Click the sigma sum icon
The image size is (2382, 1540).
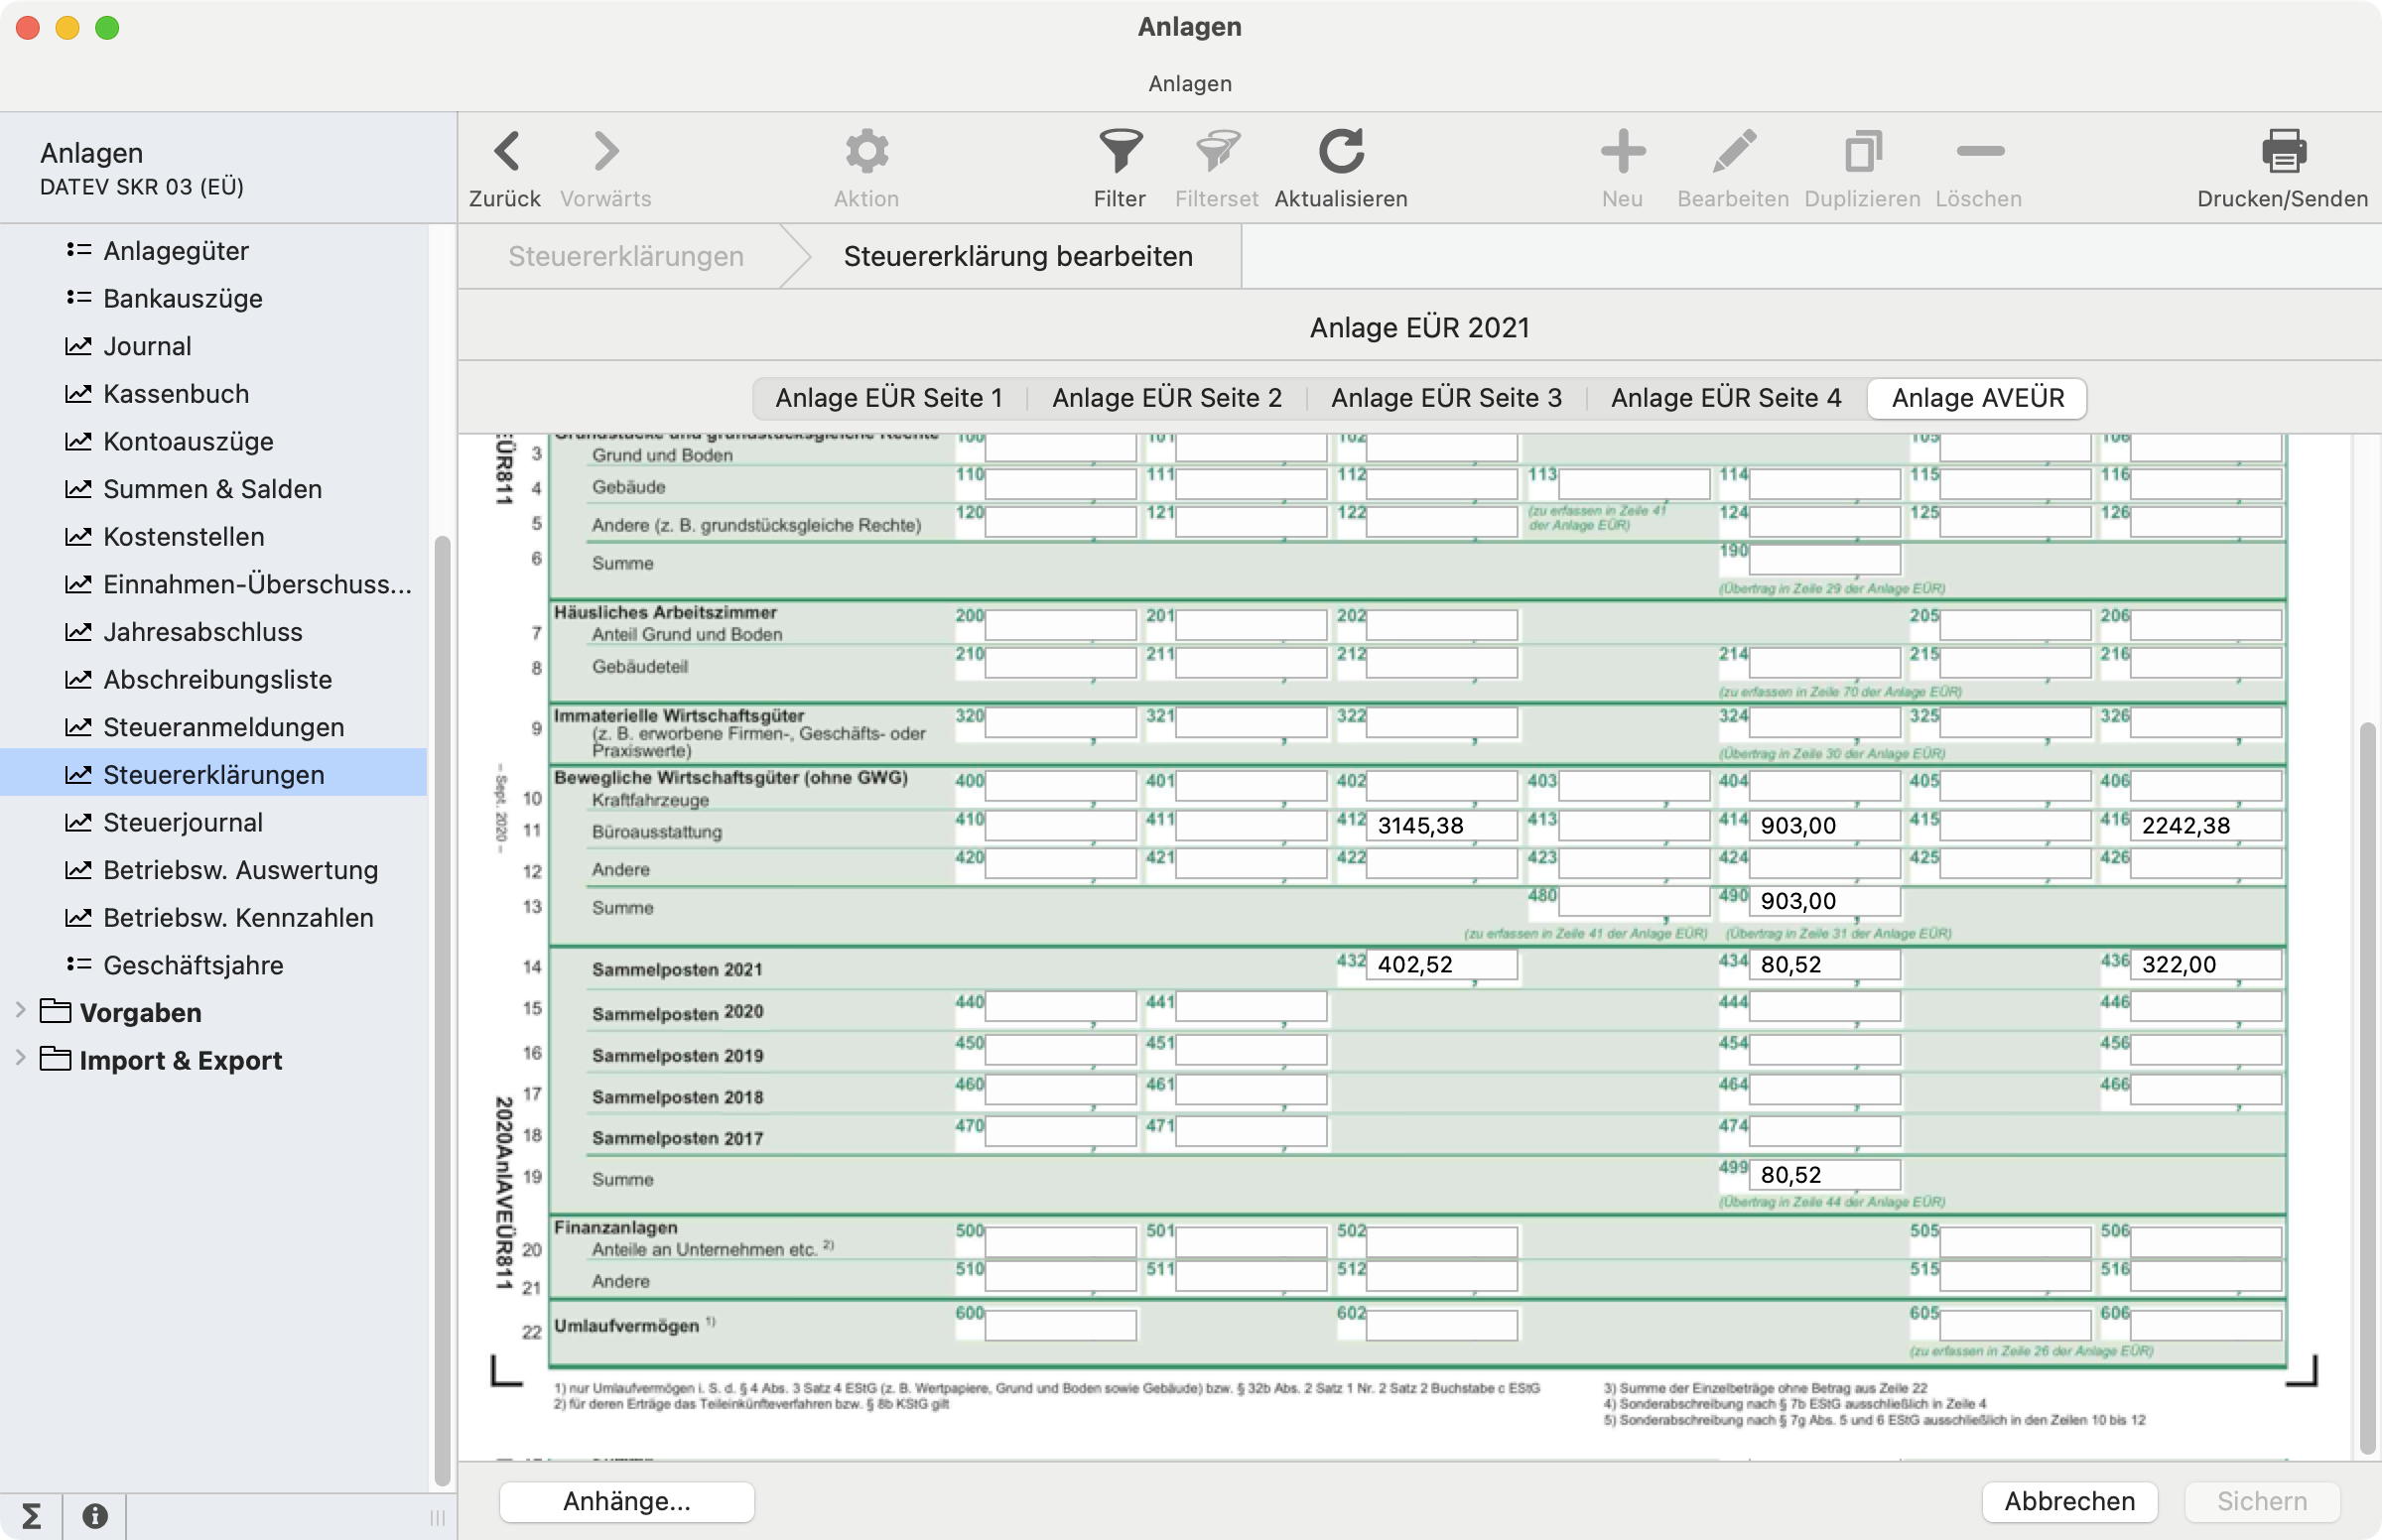point(31,1516)
